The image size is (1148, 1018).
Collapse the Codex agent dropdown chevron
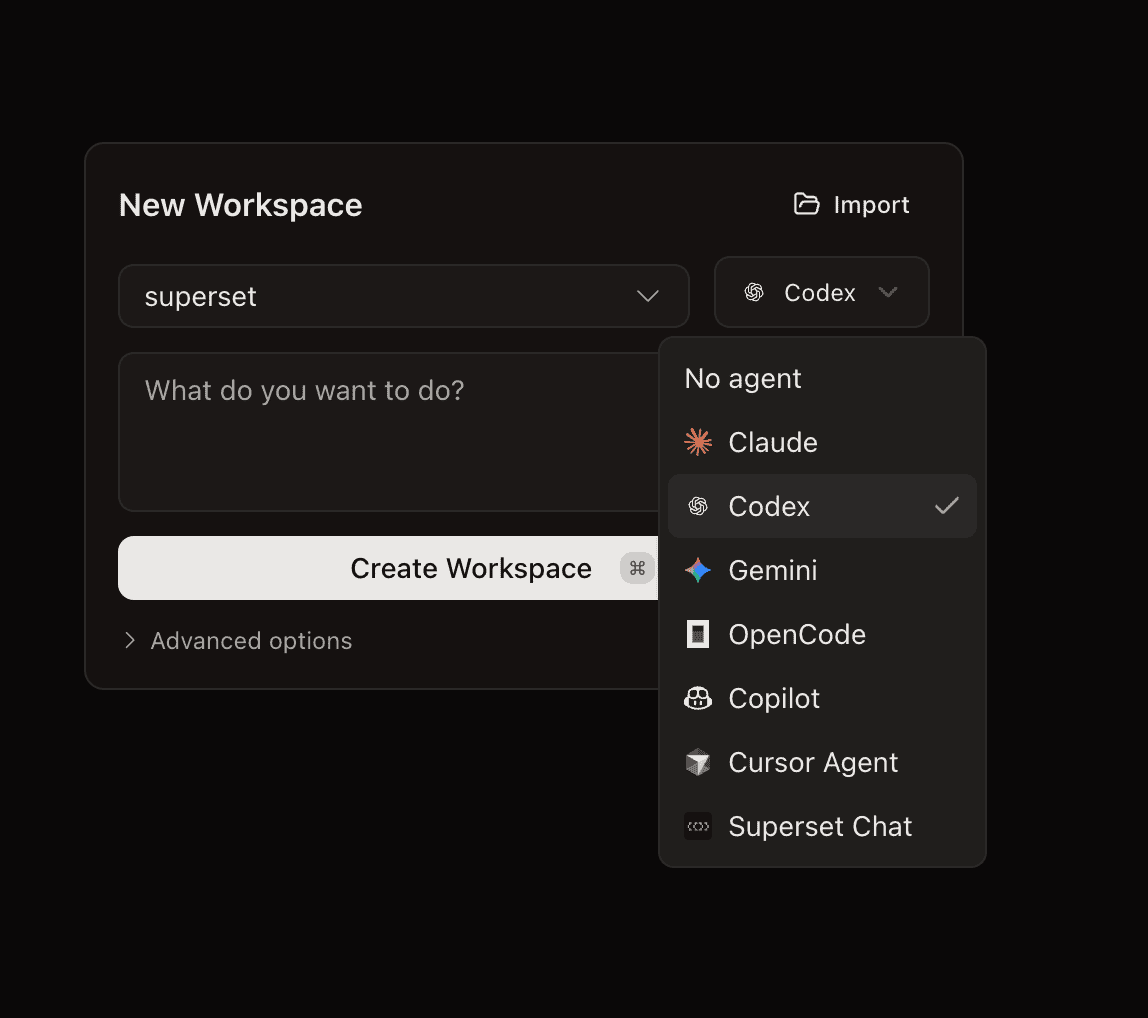tap(887, 292)
